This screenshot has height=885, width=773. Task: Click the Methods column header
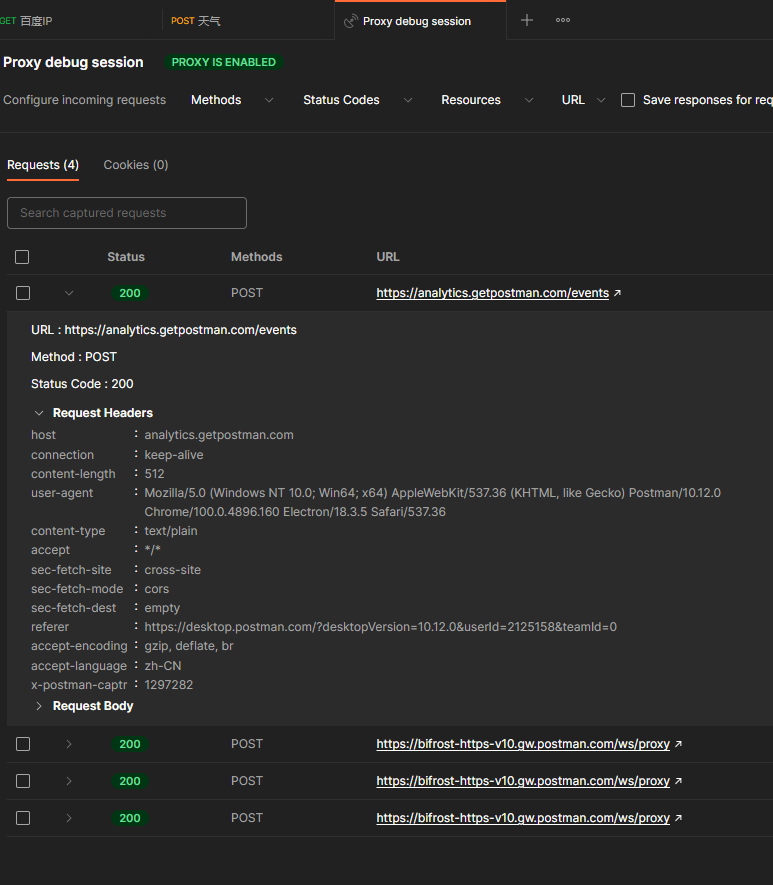tap(257, 257)
